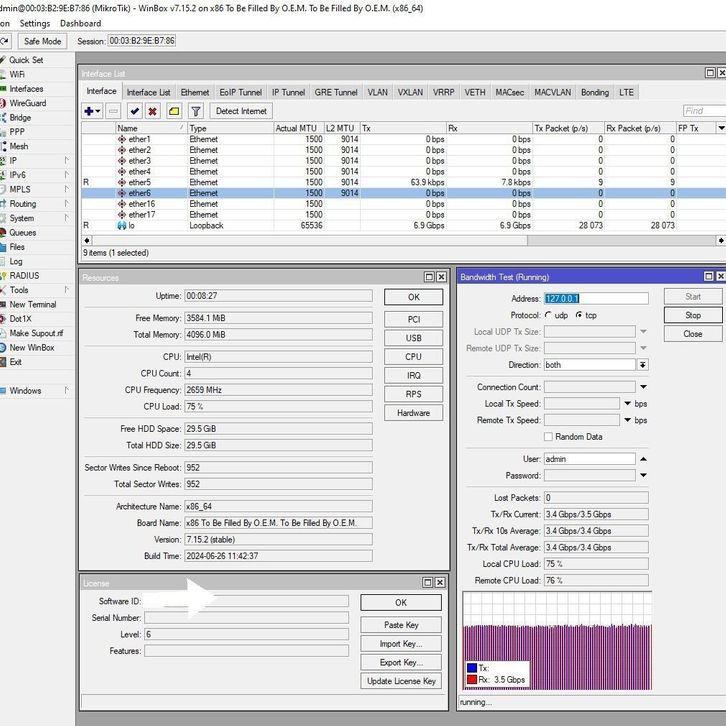The width and height of the screenshot is (726, 726).
Task: Open the Quick Set sidebar item
Action: tap(26, 60)
